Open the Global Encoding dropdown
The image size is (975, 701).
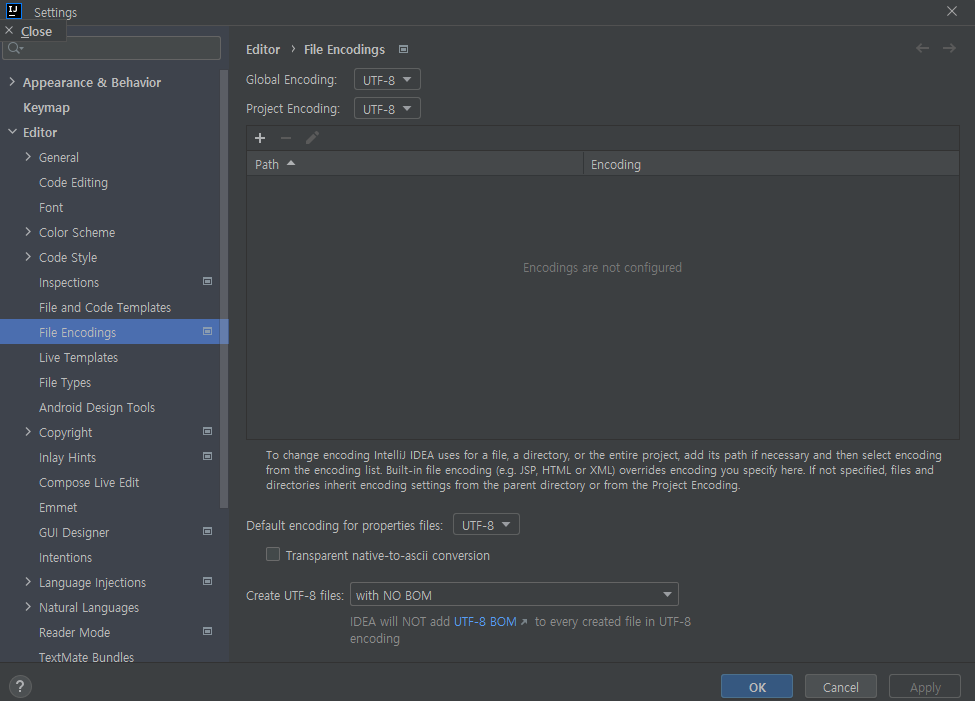point(387,80)
